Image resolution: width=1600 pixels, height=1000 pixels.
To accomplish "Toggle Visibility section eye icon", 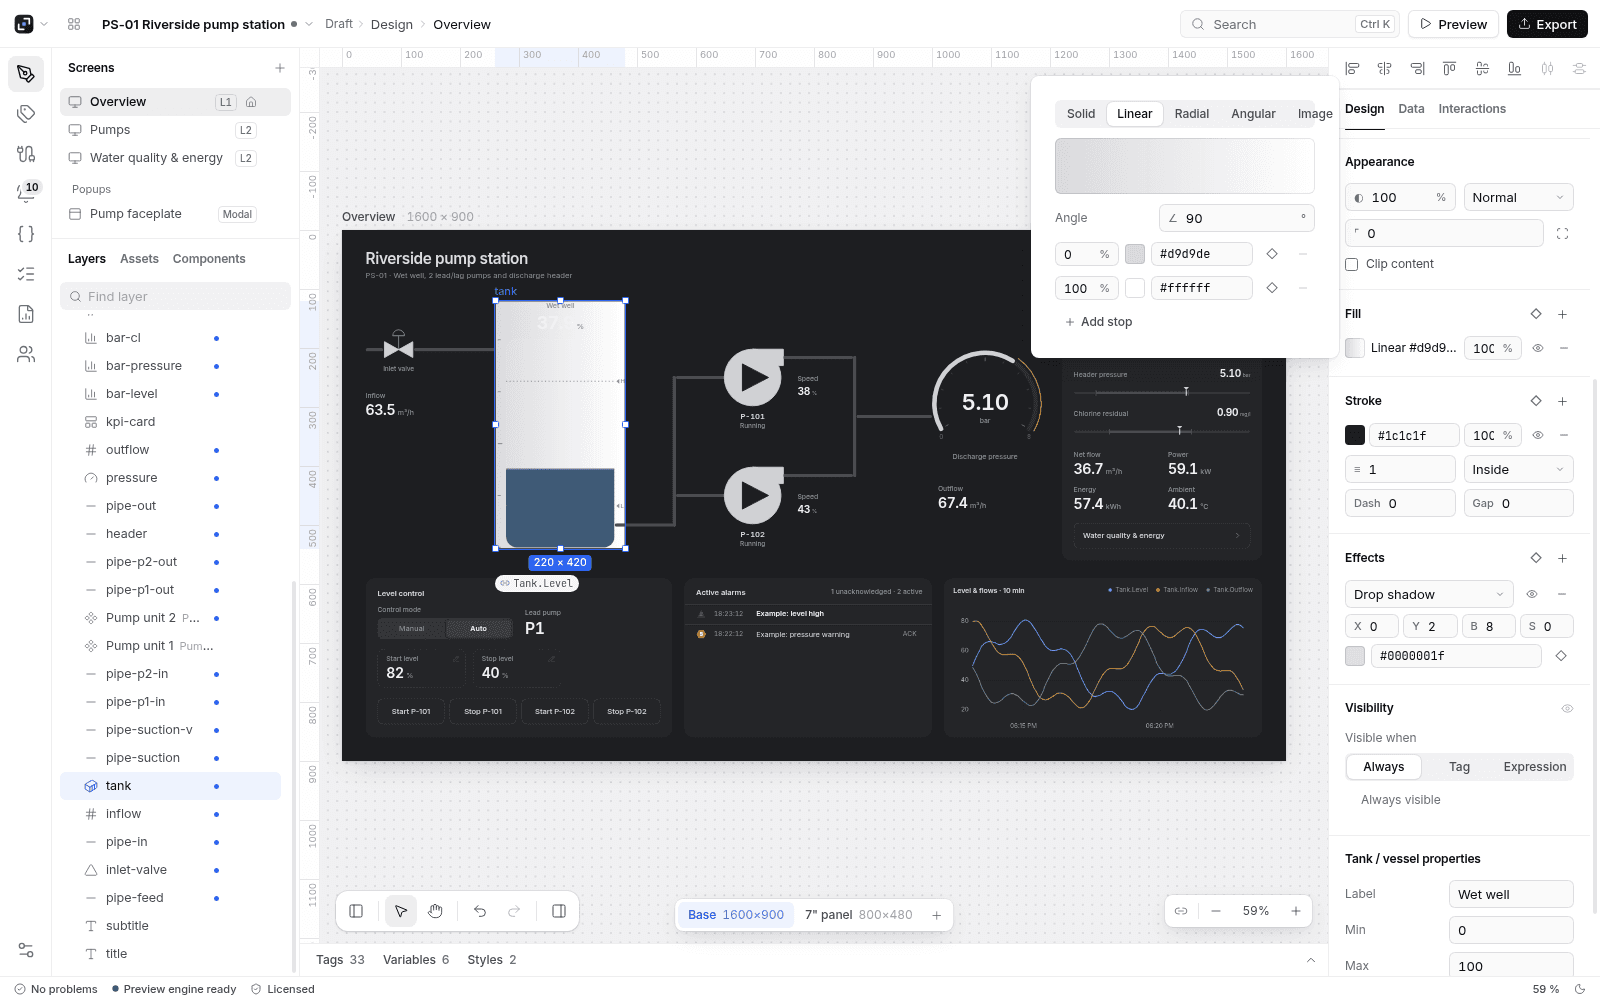I will coord(1567,708).
